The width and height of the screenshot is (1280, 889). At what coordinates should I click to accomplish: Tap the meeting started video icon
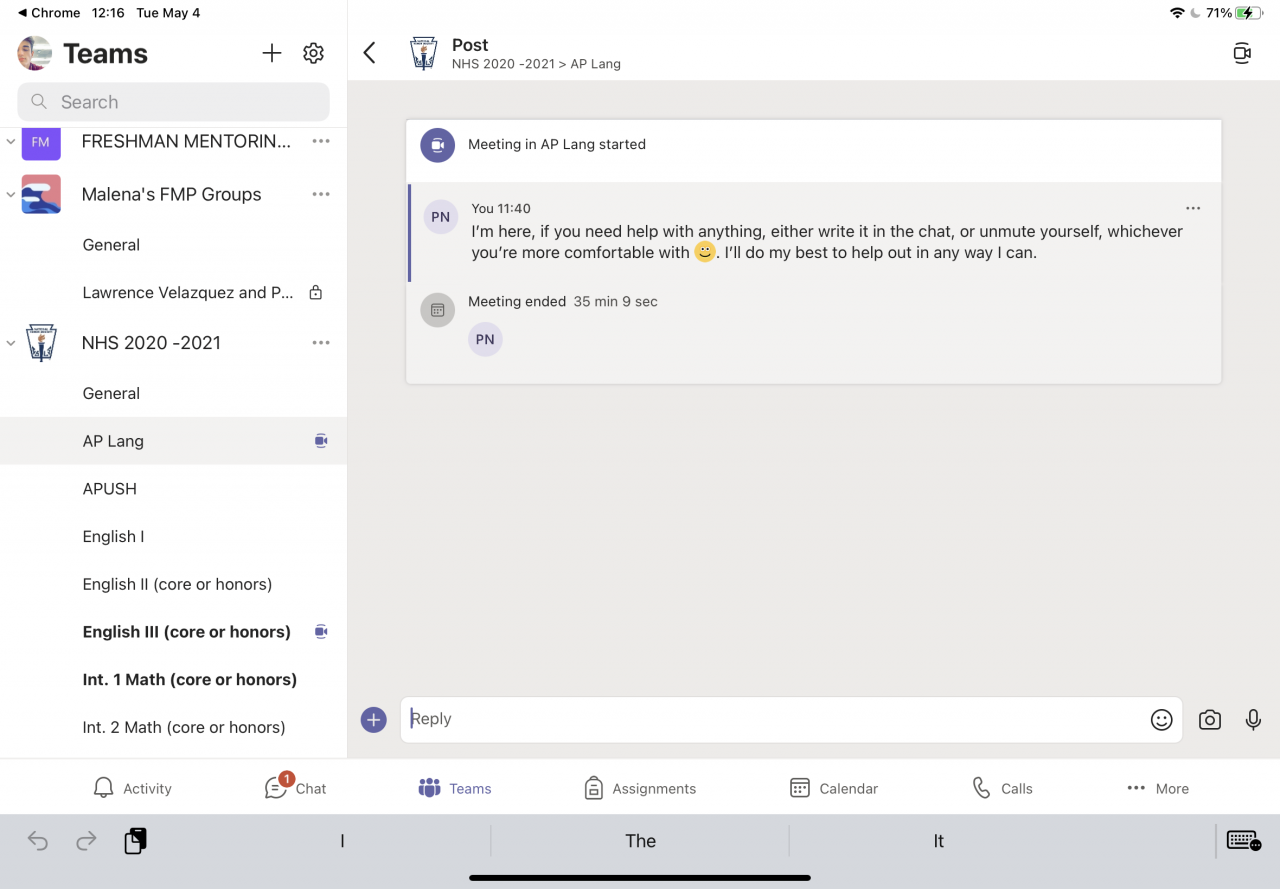tap(437, 145)
